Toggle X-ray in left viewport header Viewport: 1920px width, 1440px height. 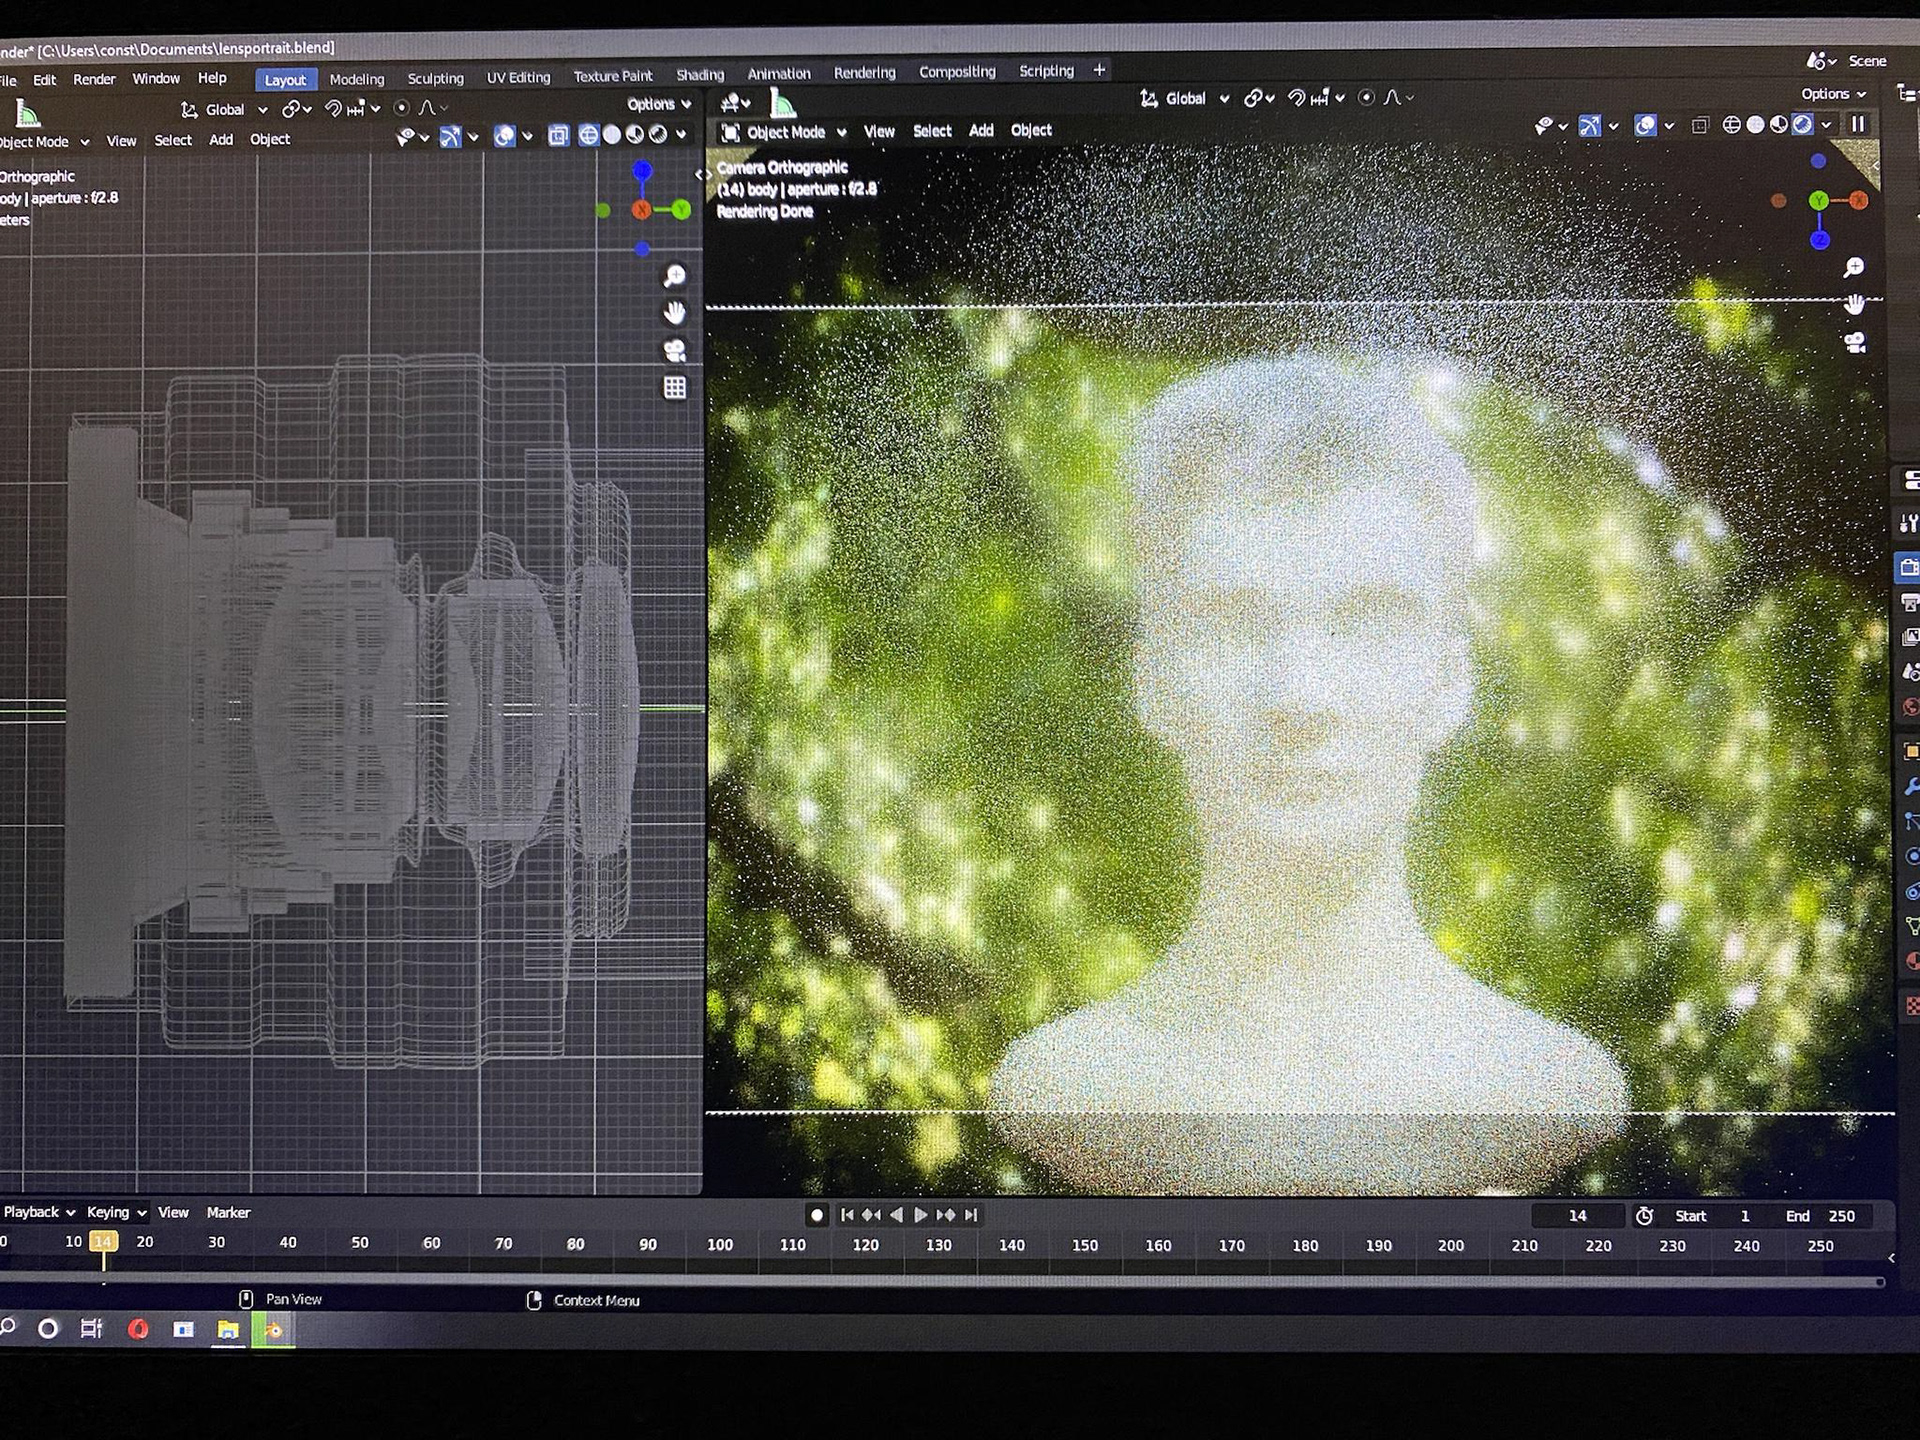[559, 135]
